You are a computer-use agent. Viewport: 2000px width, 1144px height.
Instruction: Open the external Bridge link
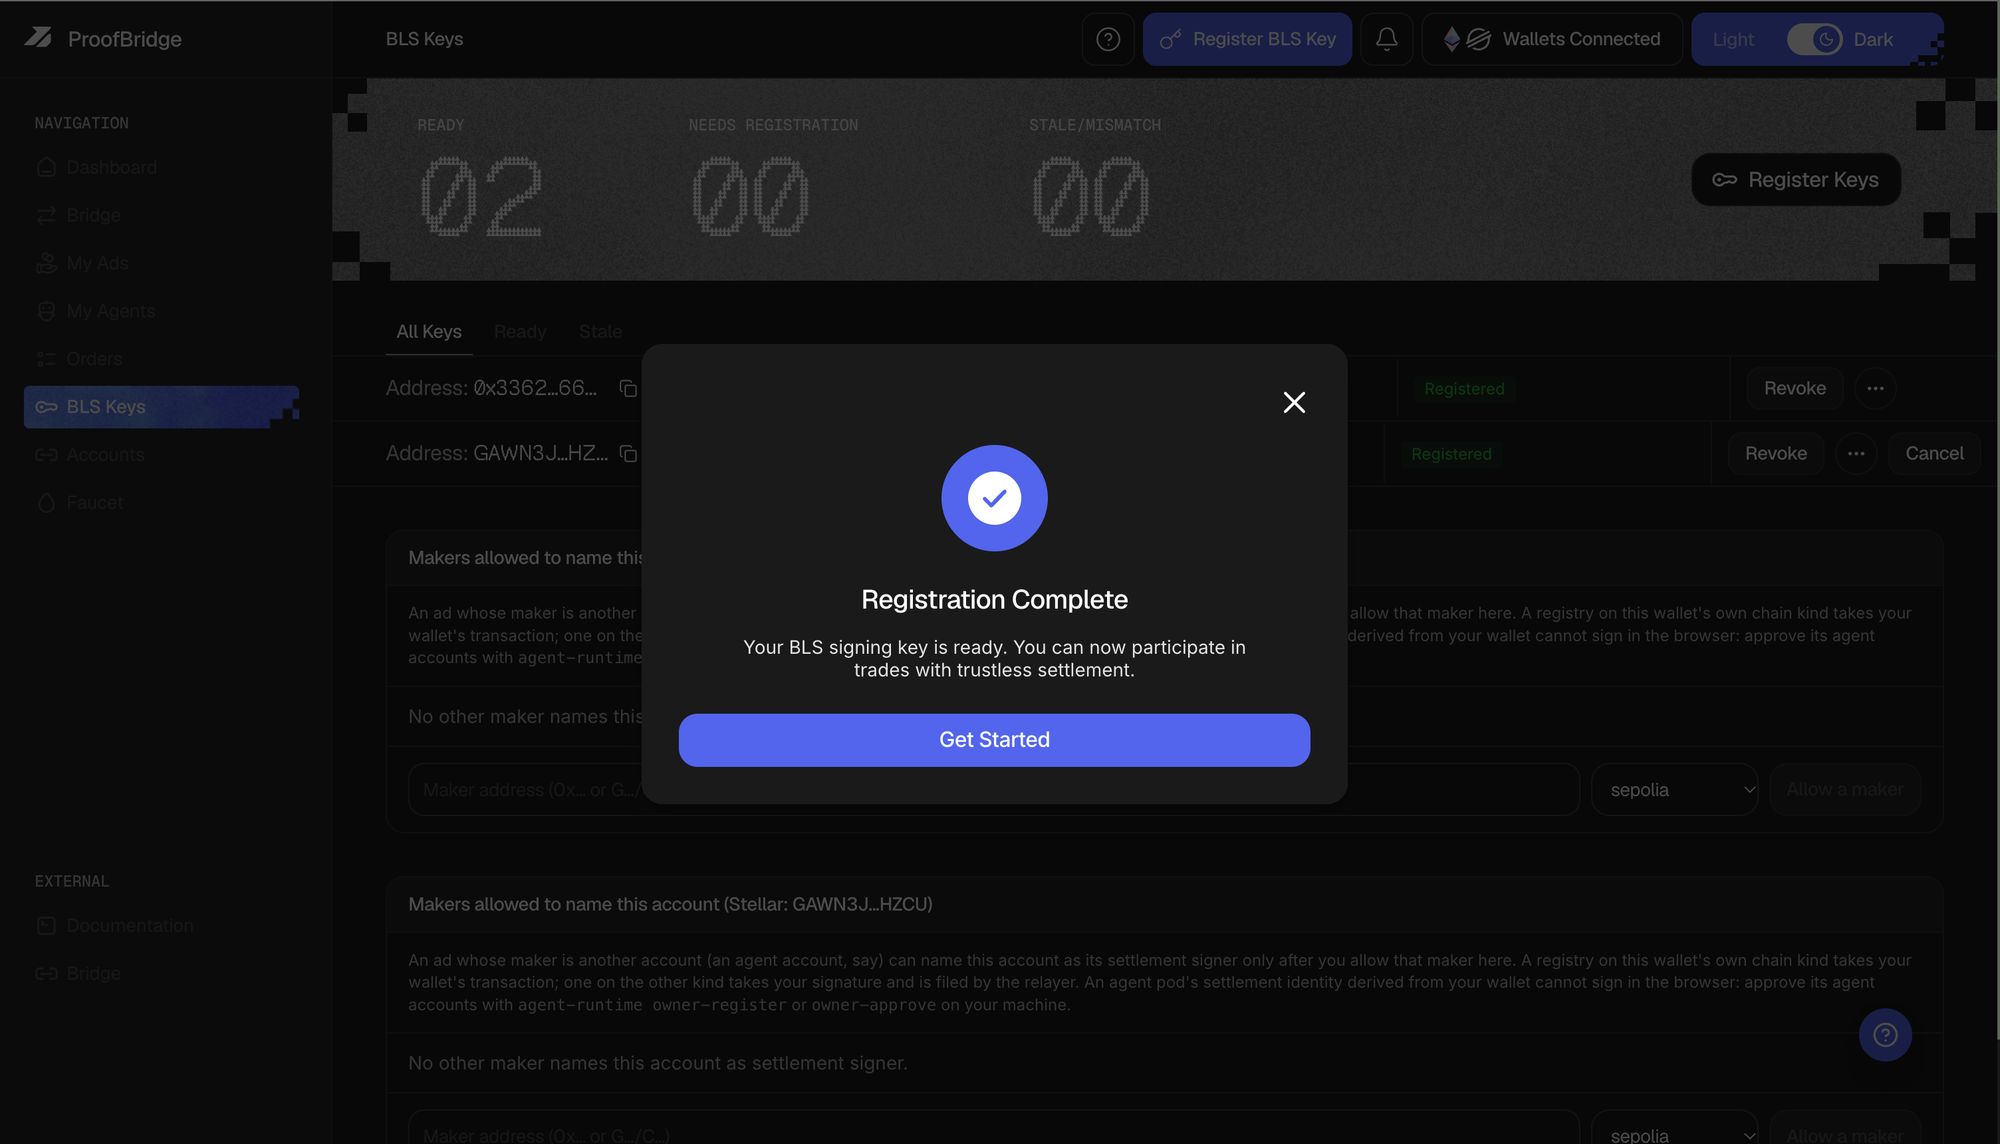(x=93, y=974)
